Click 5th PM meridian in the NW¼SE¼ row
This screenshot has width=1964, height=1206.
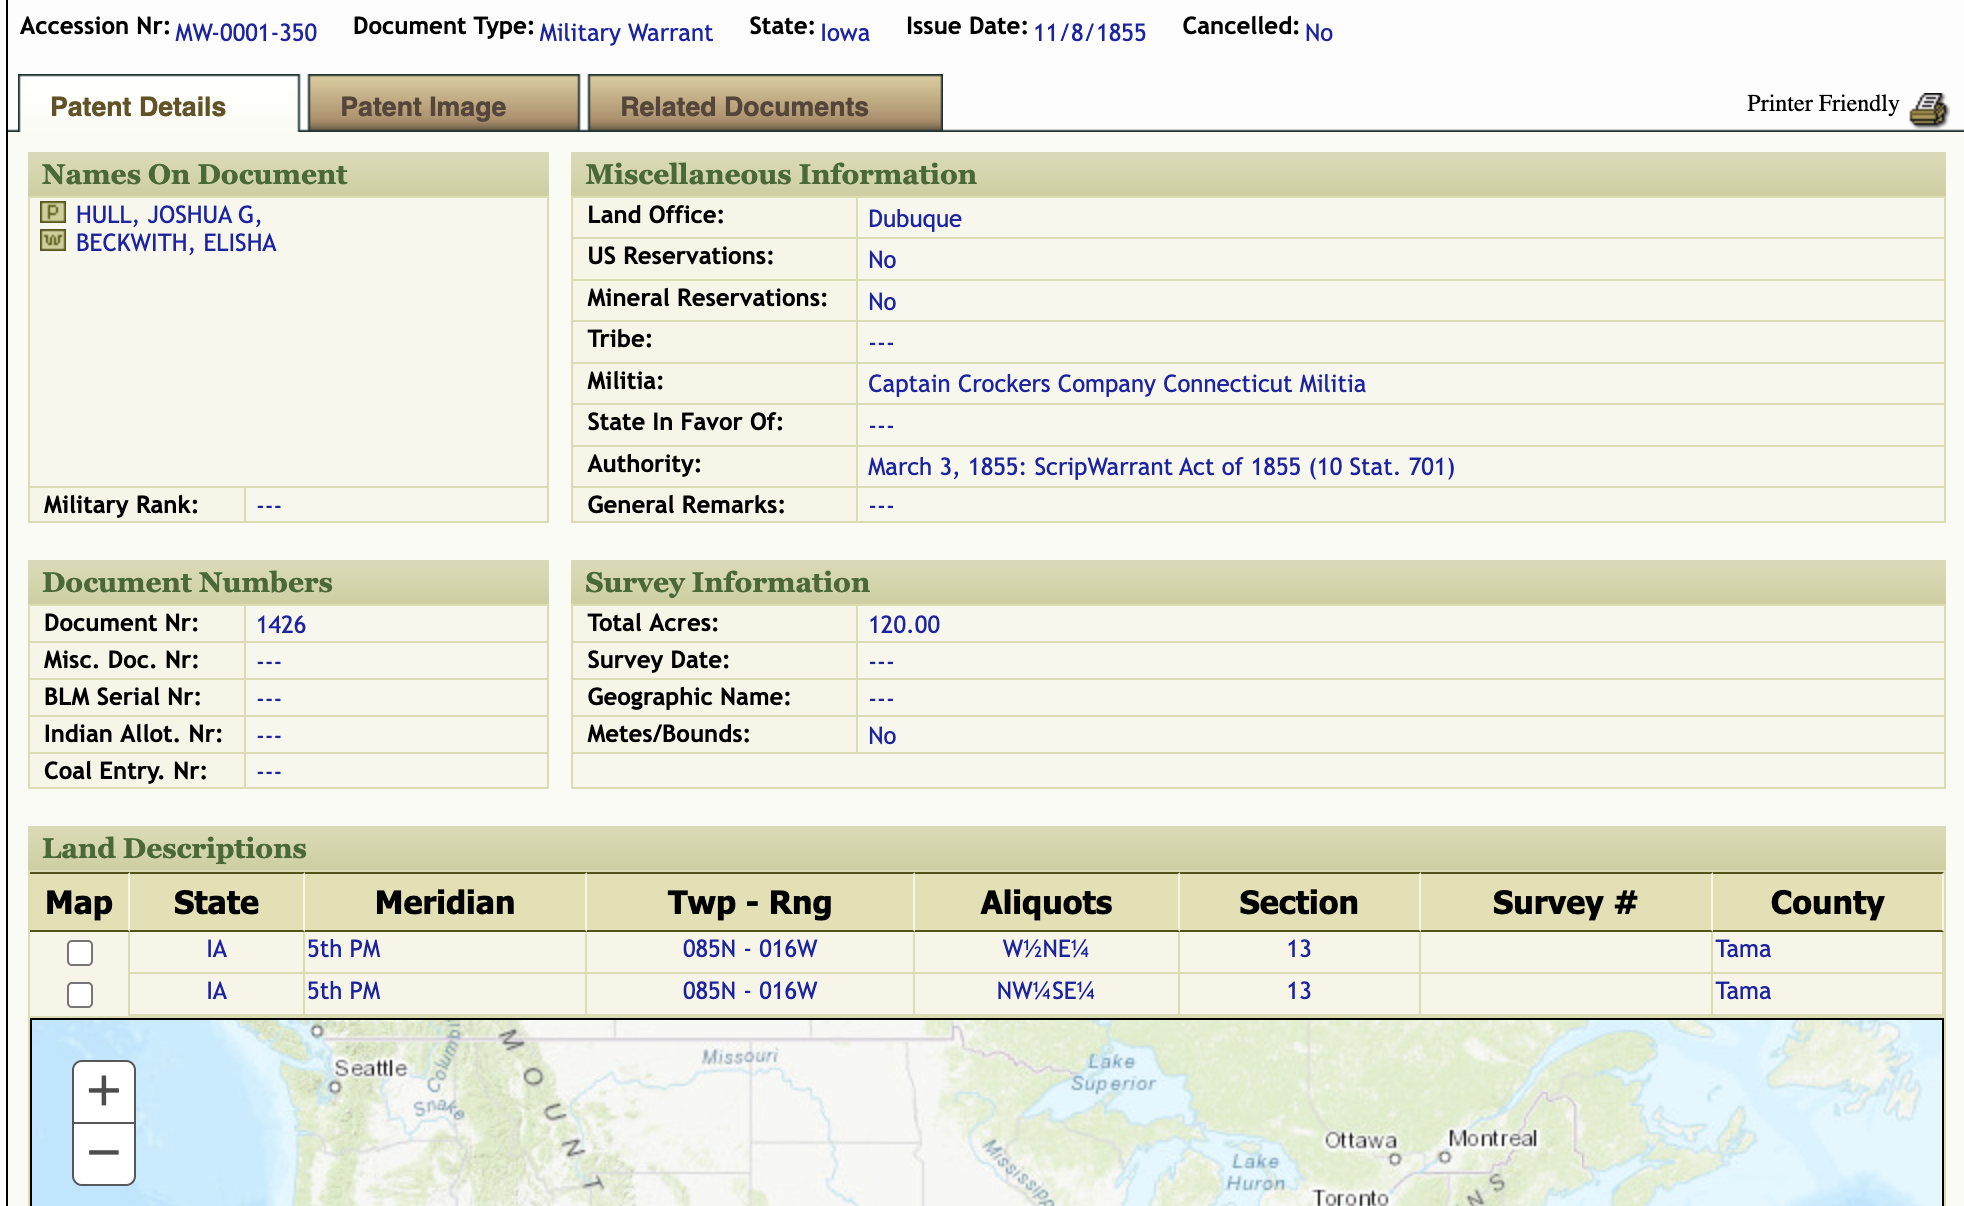(x=343, y=991)
